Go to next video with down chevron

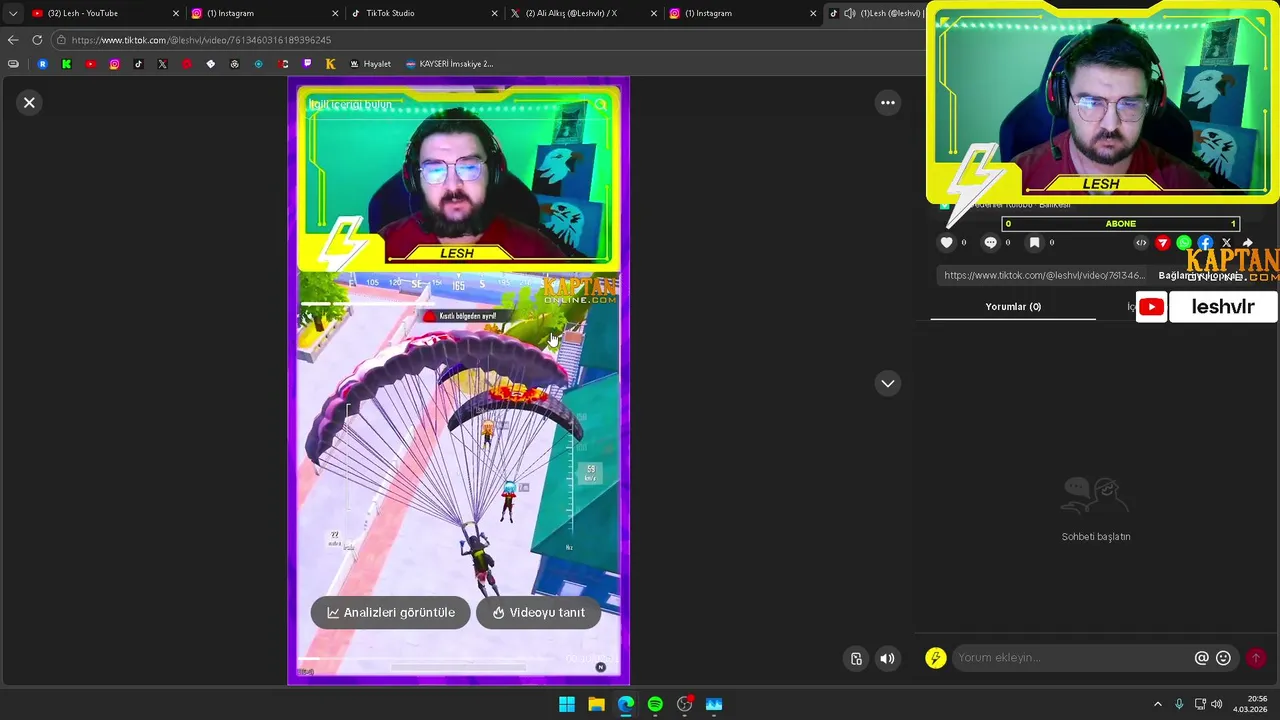coord(887,383)
